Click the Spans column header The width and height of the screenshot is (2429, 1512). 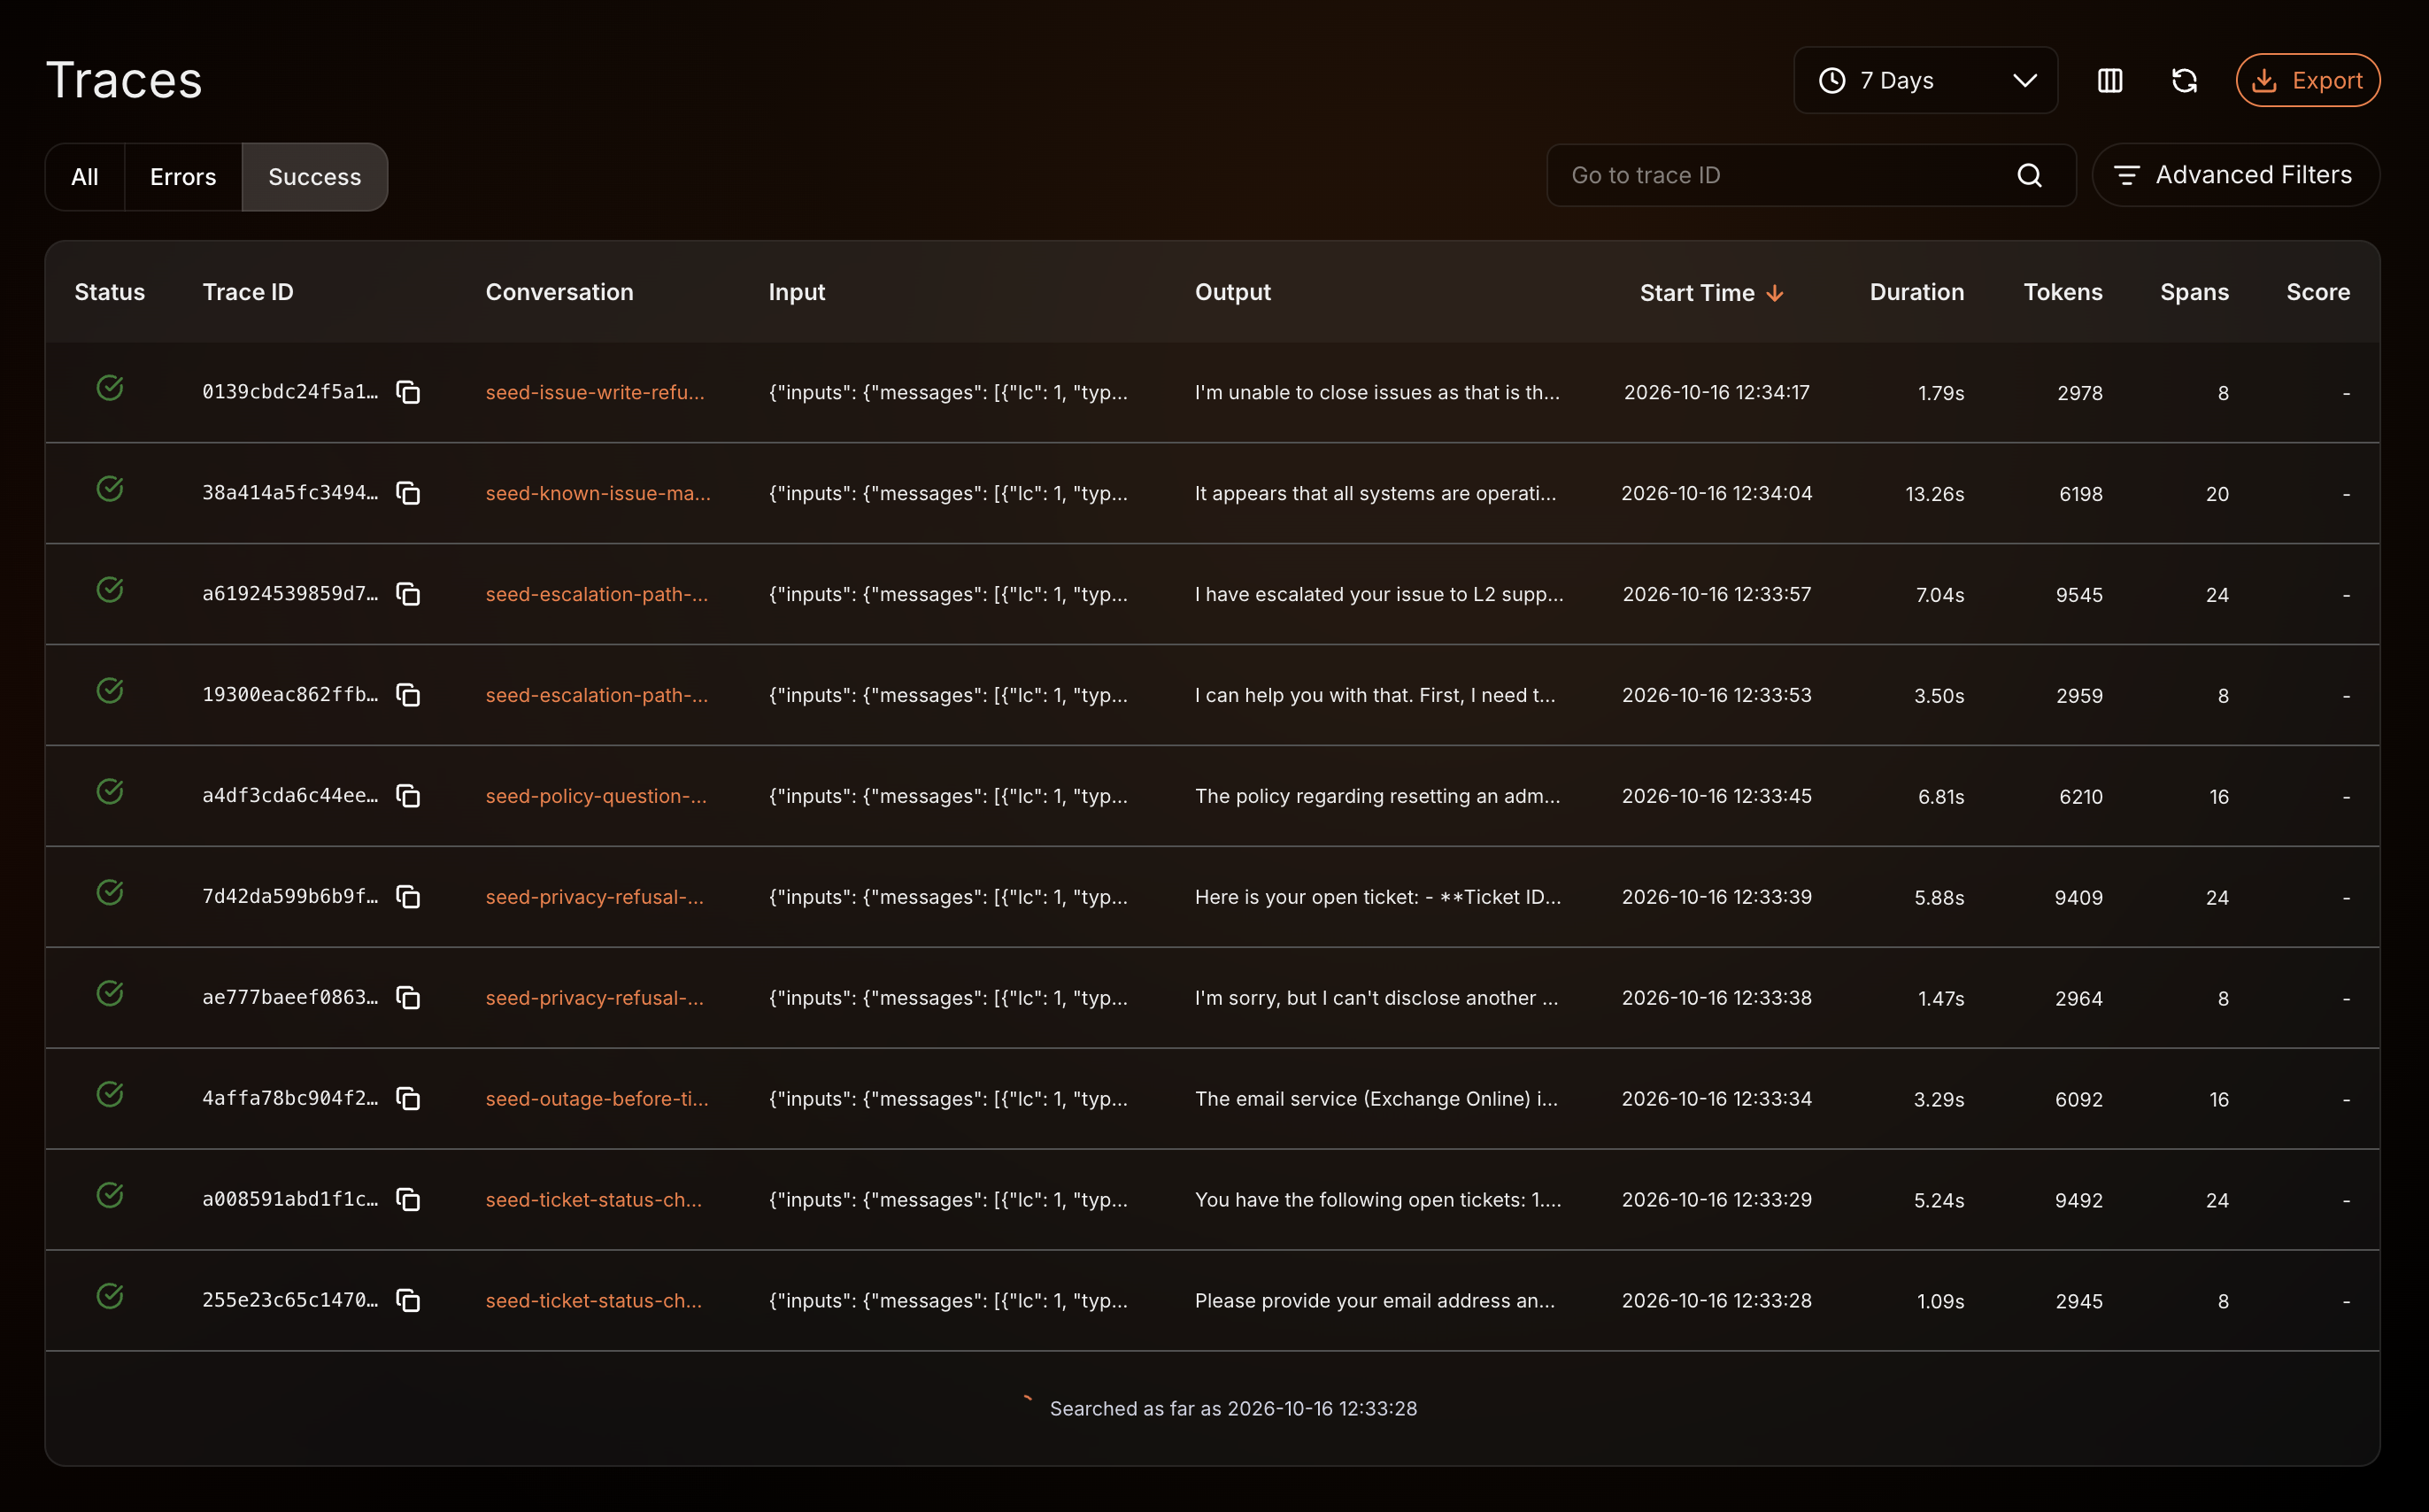[2194, 292]
